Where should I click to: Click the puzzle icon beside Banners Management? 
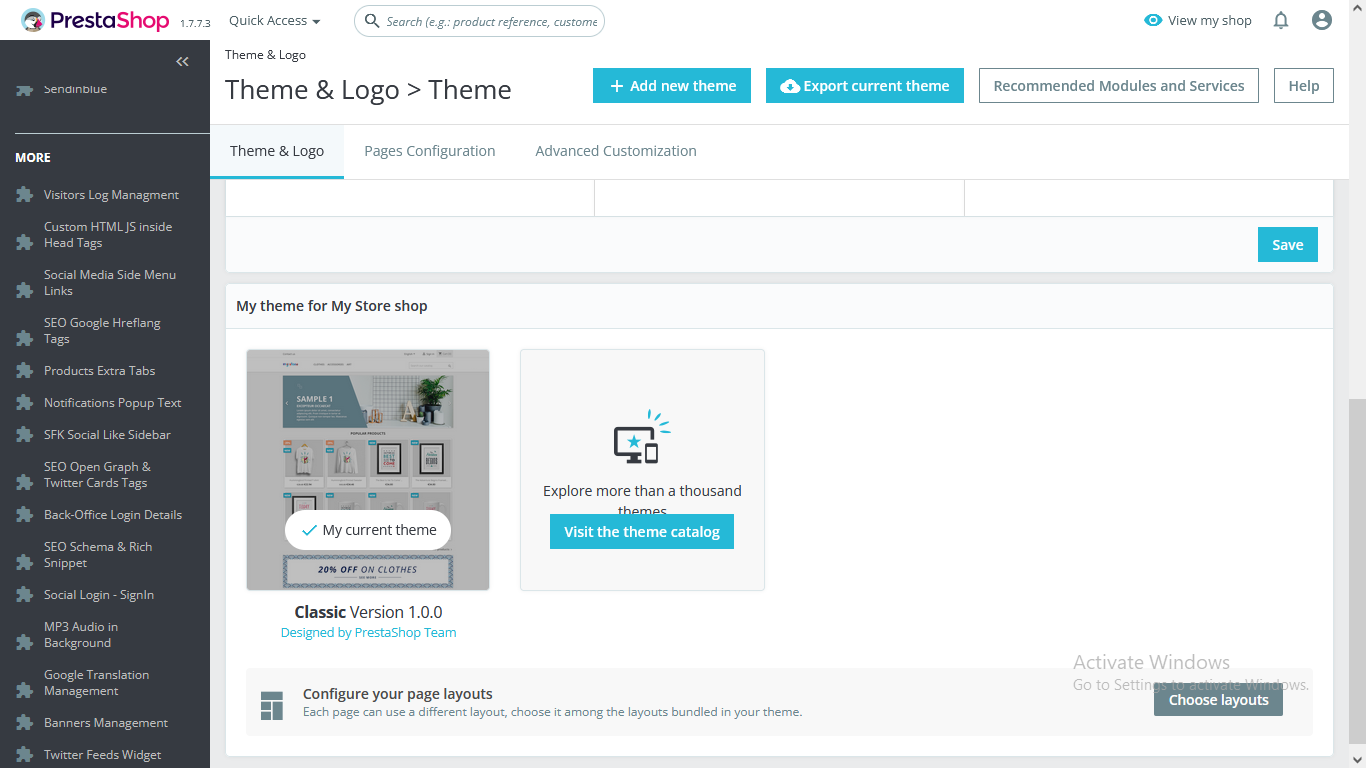(x=25, y=723)
